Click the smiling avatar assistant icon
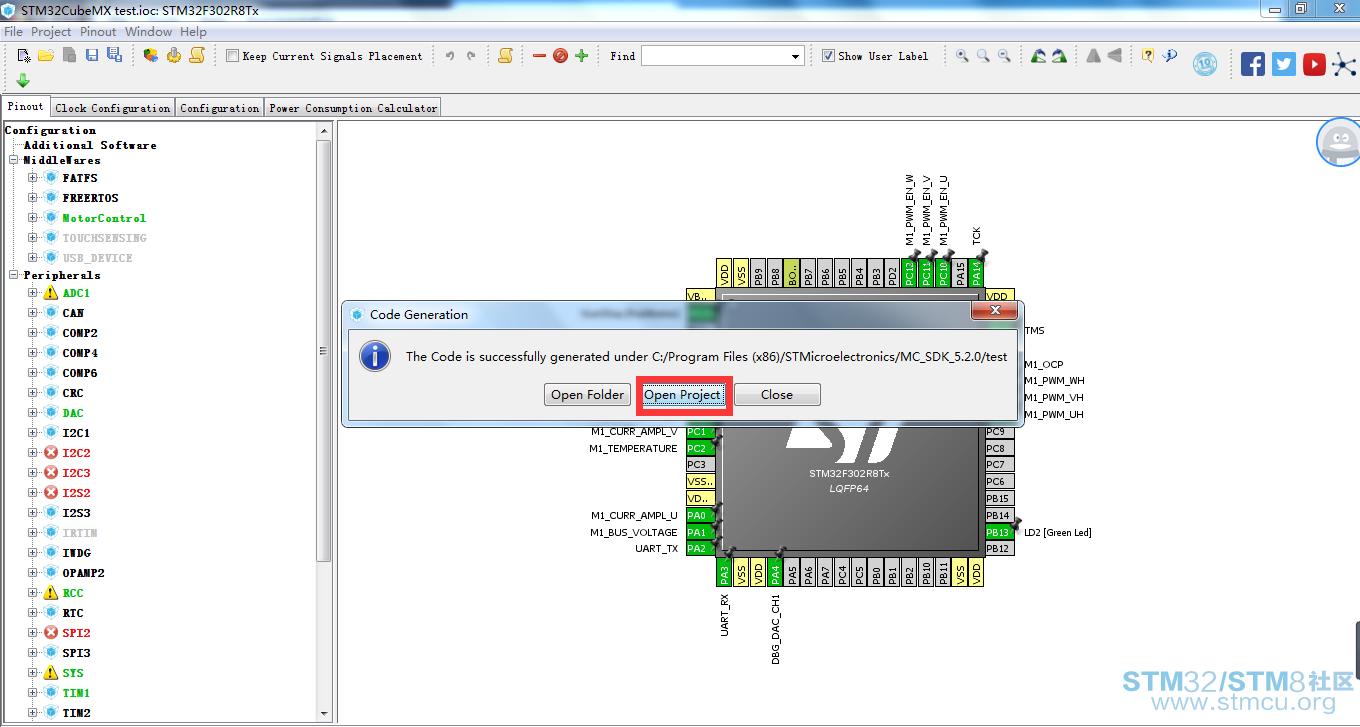The width and height of the screenshot is (1360, 727). coord(1339,142)
